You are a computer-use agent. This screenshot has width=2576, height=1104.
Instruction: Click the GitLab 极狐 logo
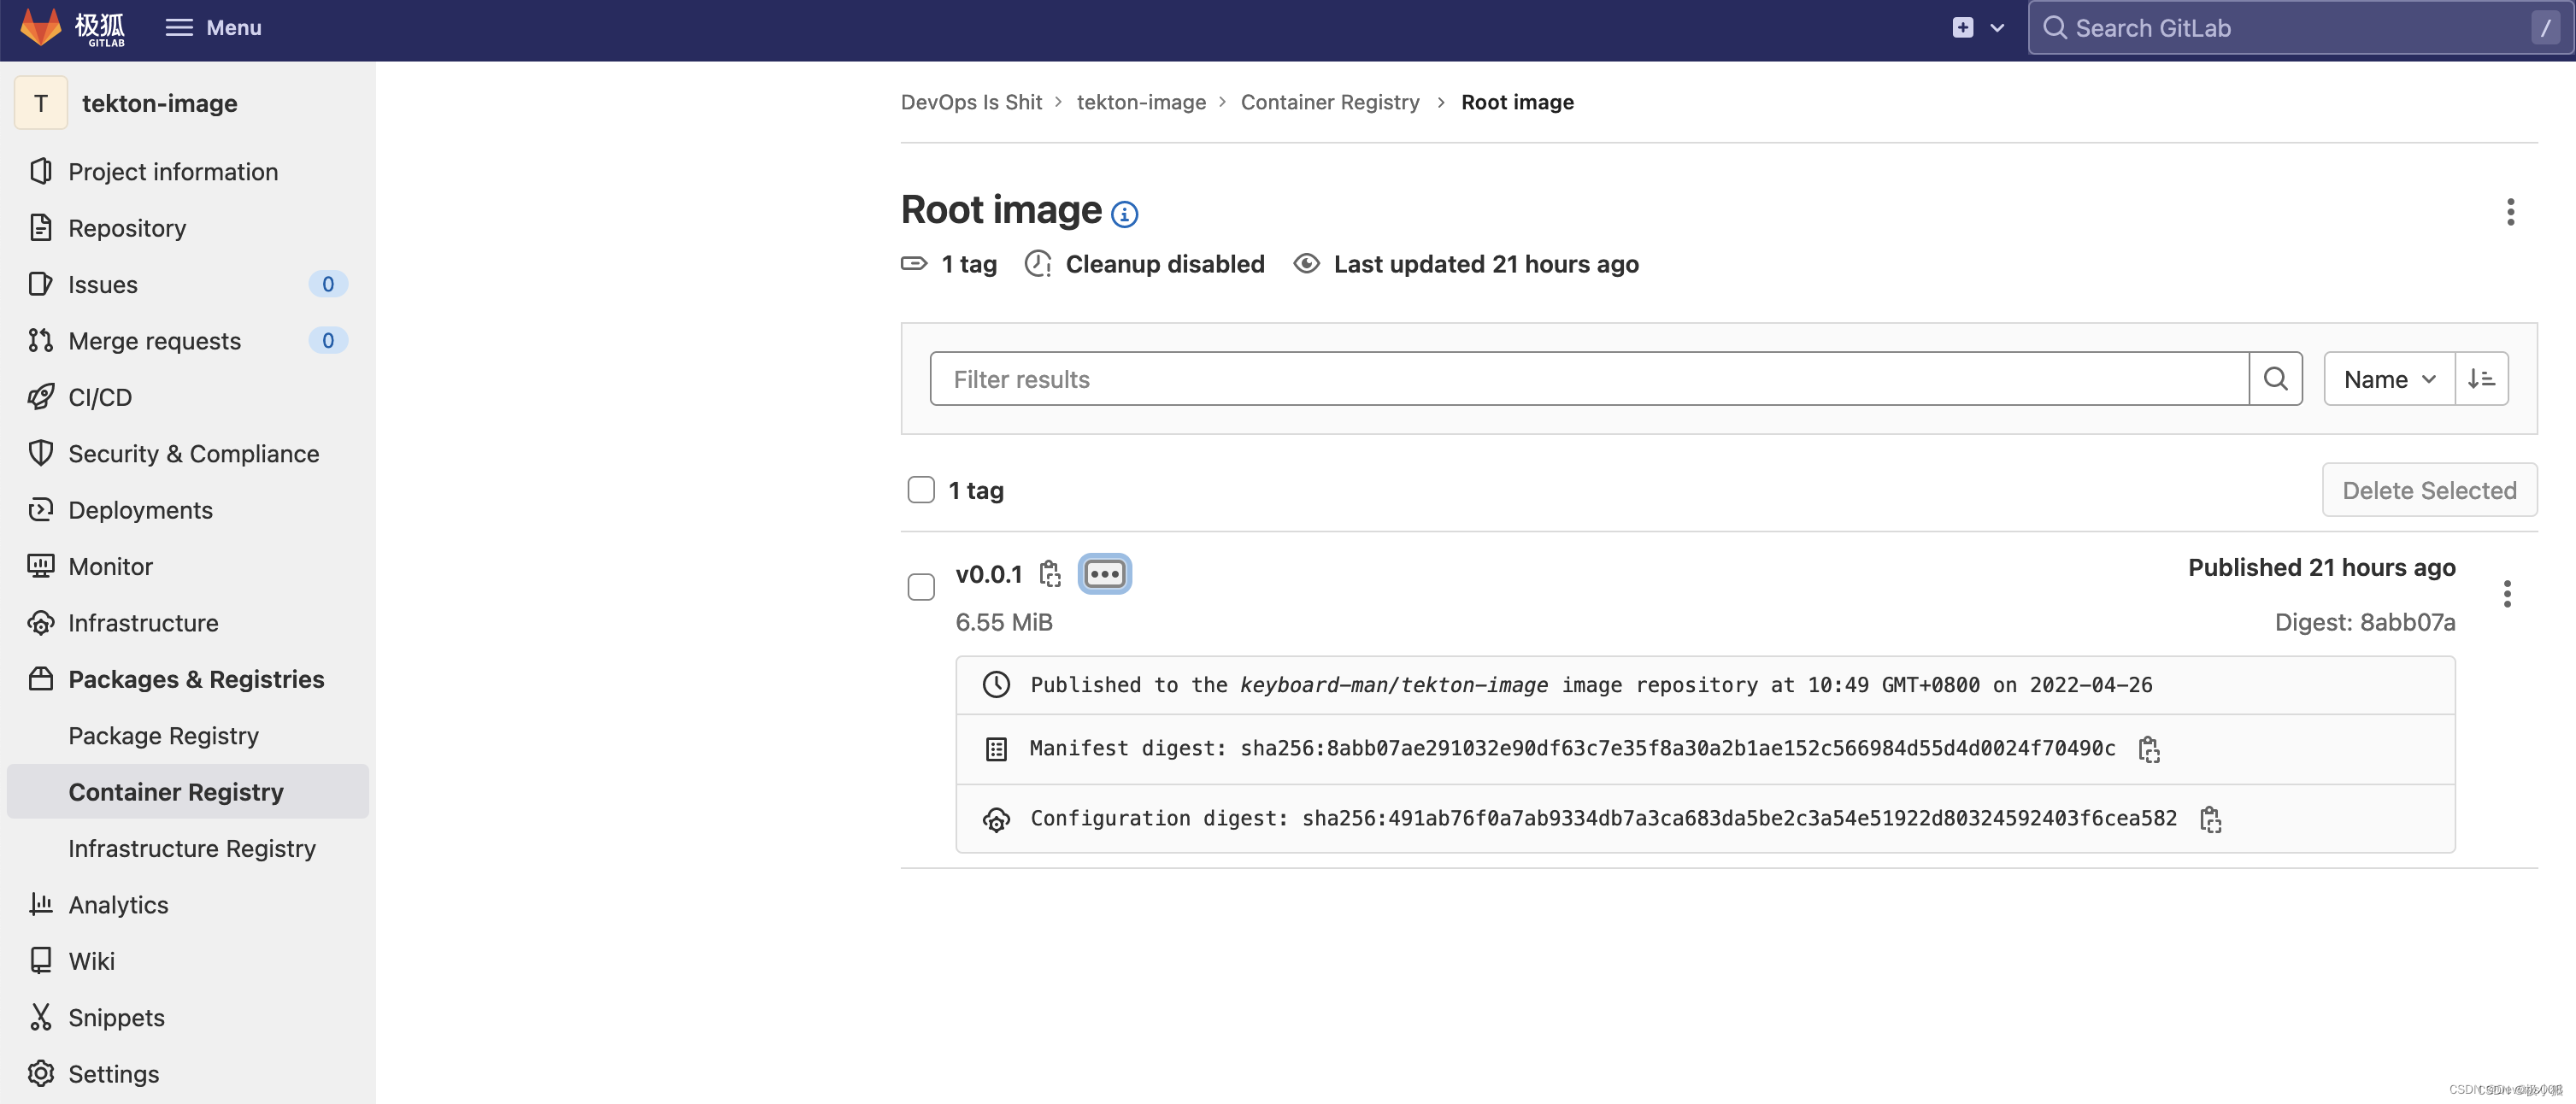coord(72,28)
